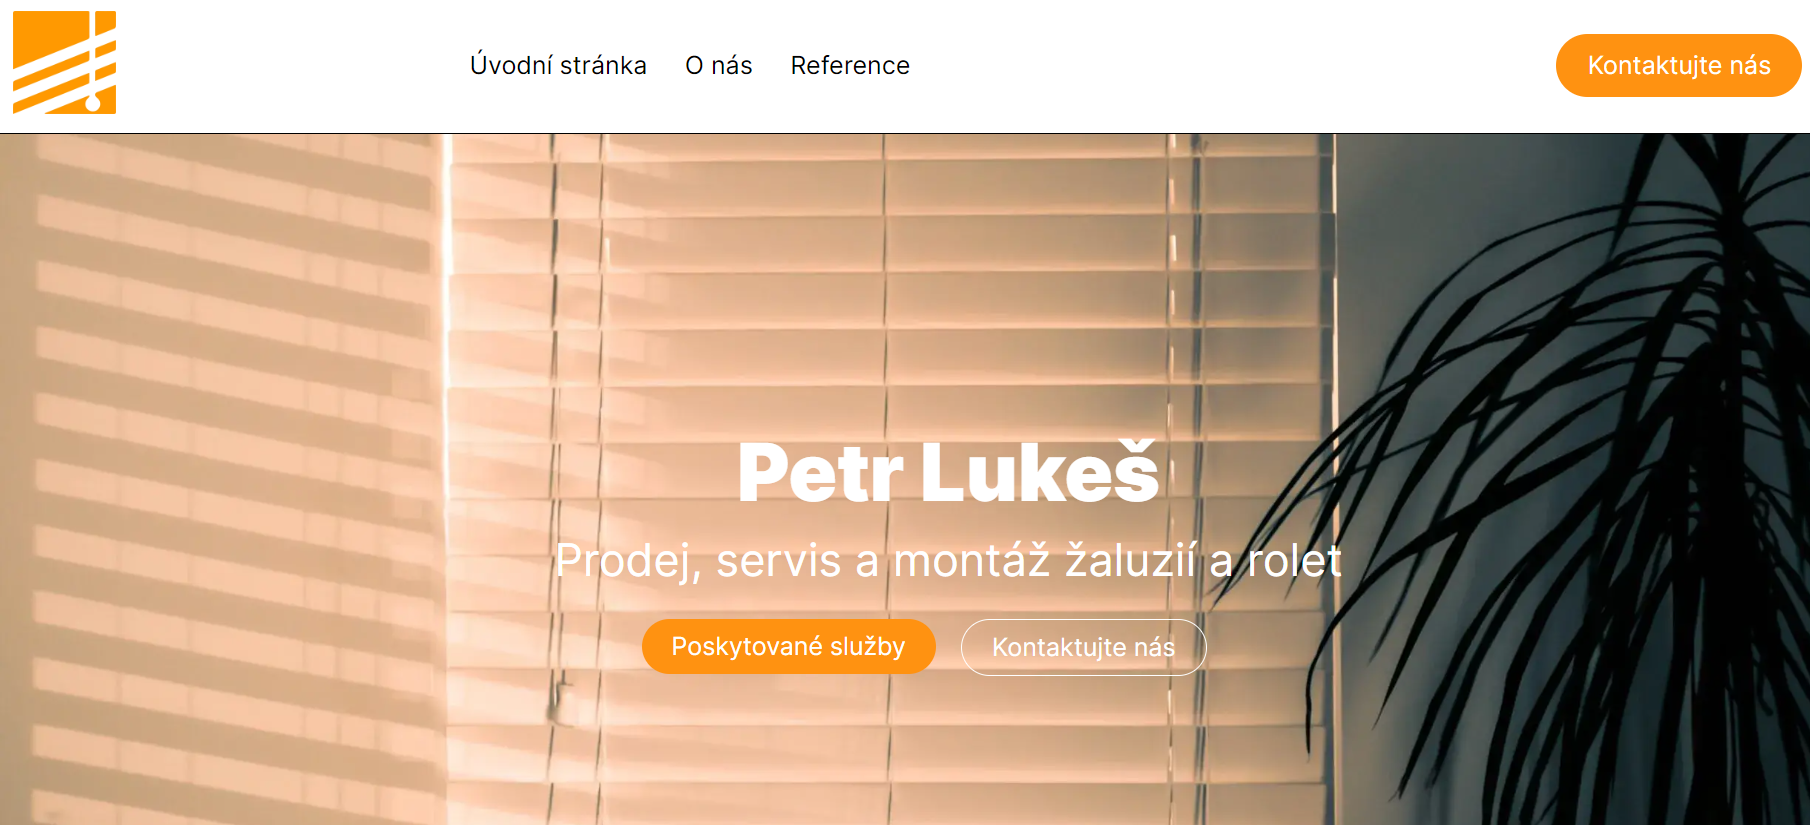The height and width of the screenshot is (825, 1810).
Task: Click the word Lukeš in the heading
Action: coord(1040,472)
